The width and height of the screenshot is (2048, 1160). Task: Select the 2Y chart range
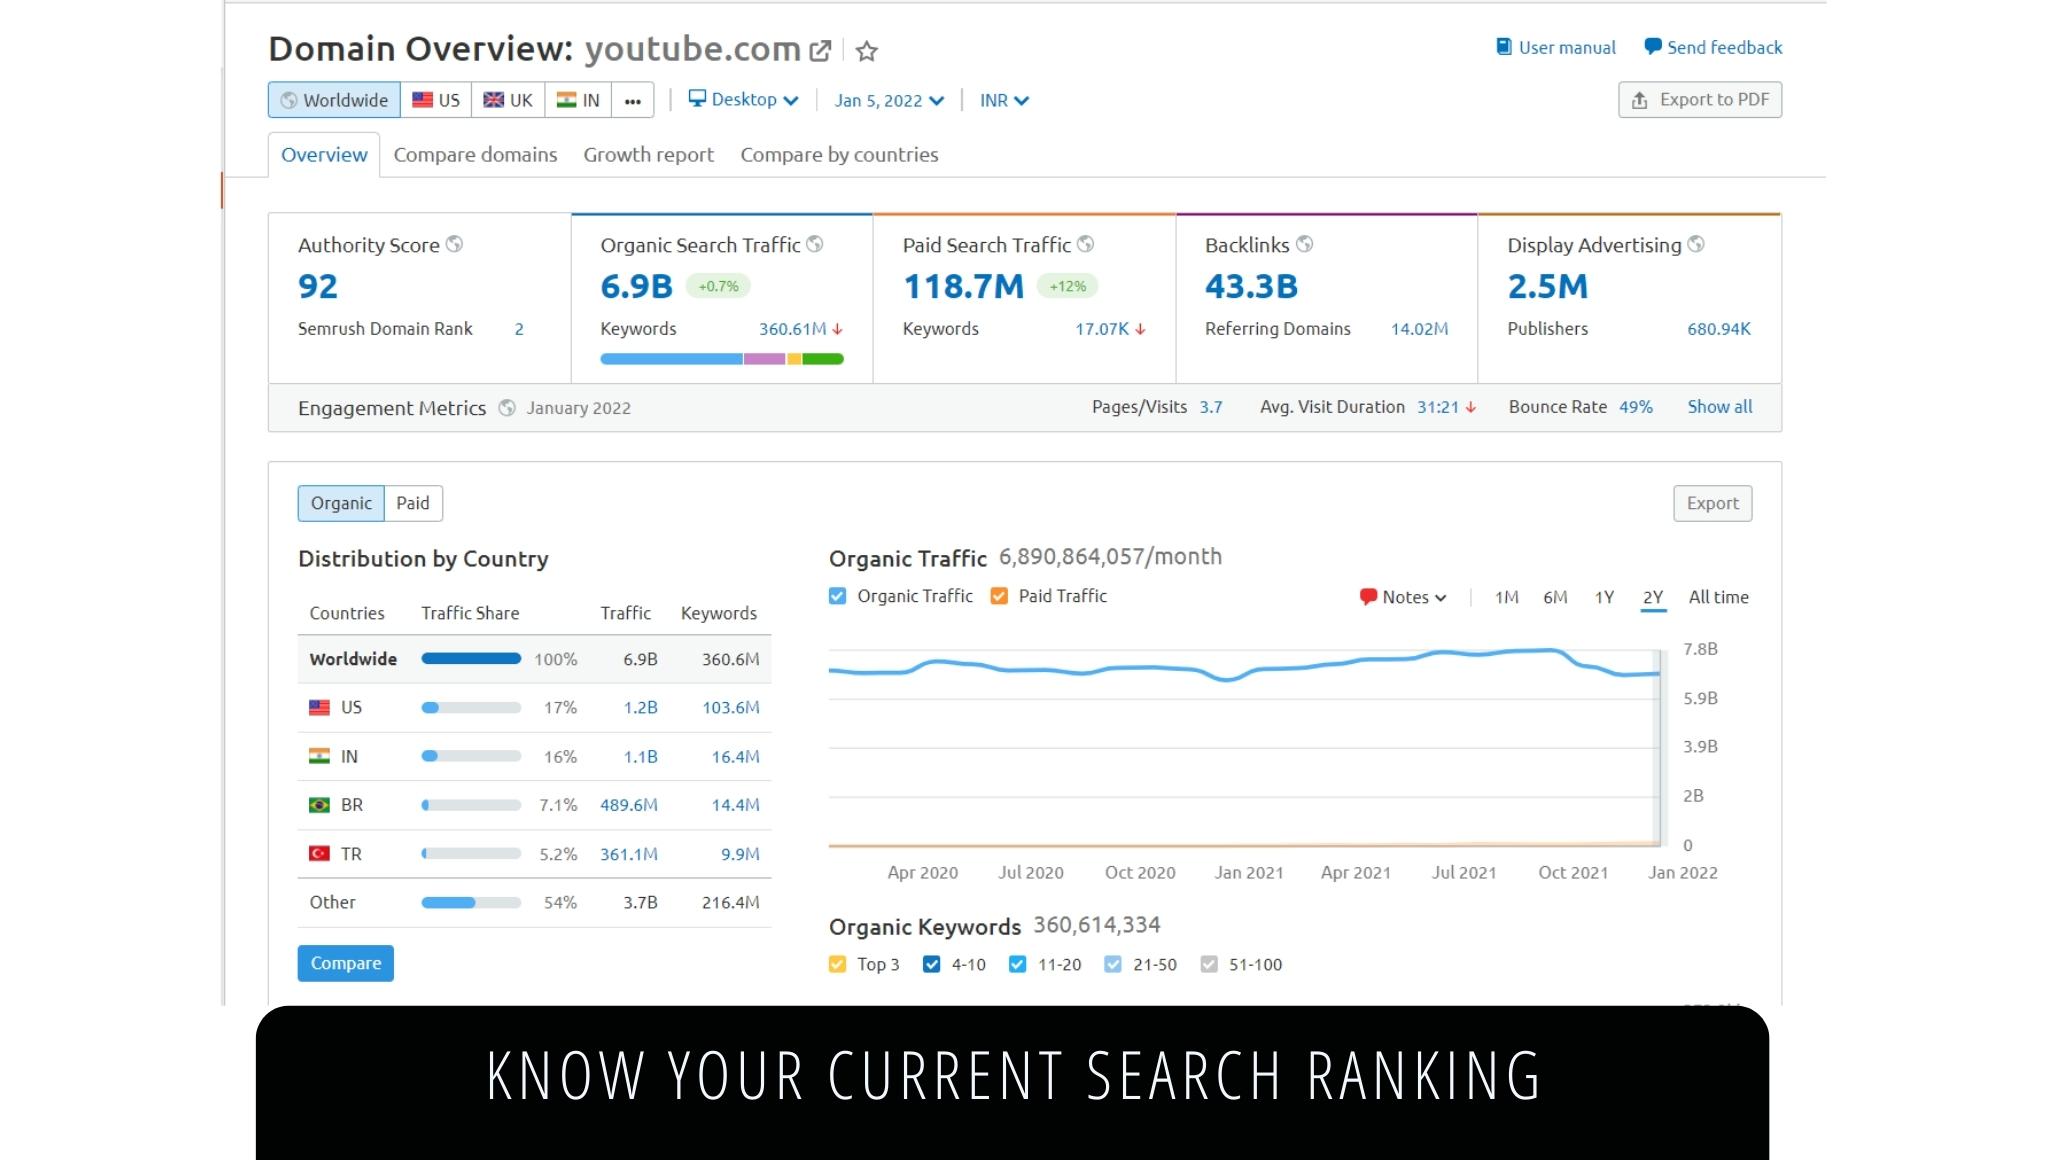point(1653,597)
